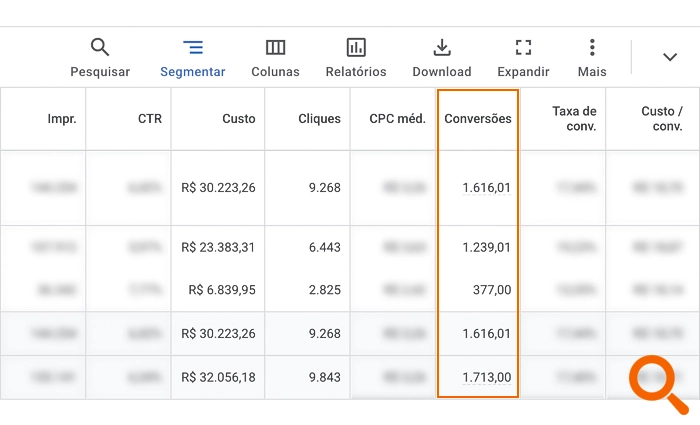Open the Mais three-dot menu
The image size is (700, 425).
tap(592, 58)
